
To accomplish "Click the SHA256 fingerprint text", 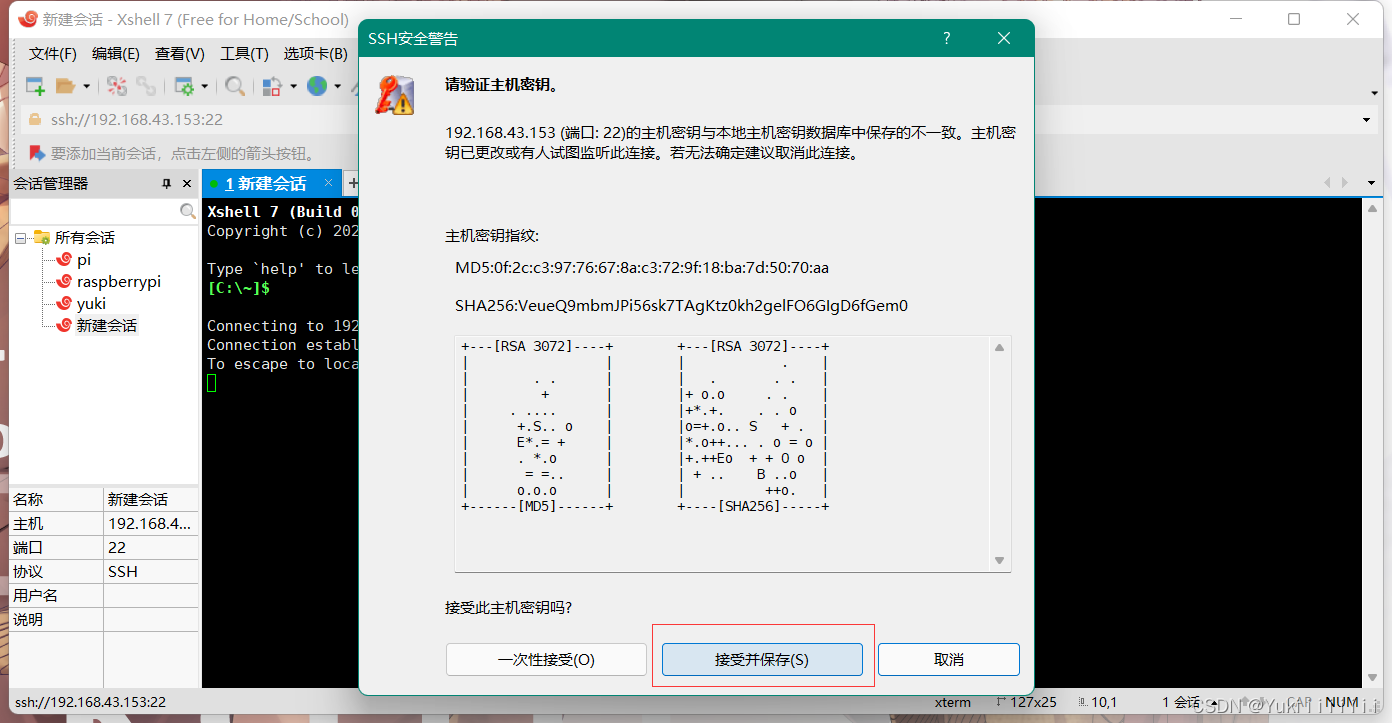I will pos(681,306).
